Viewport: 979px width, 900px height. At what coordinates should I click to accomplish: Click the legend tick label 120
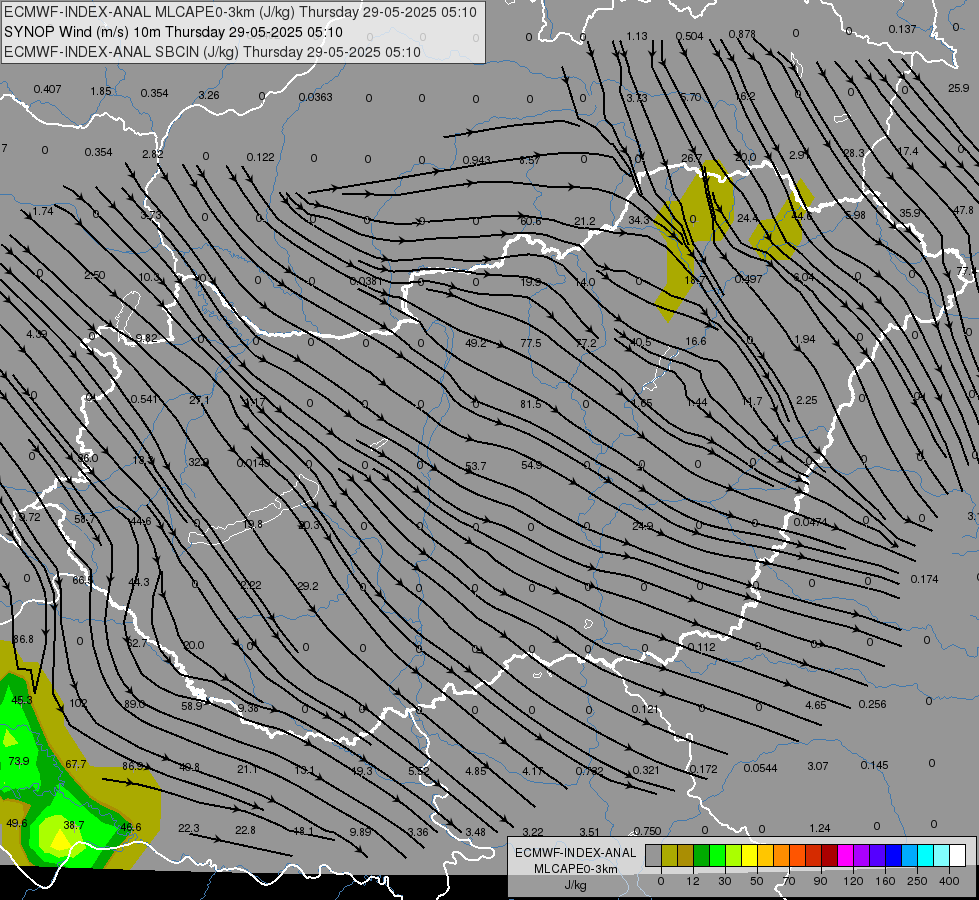(x=853, y=881)
